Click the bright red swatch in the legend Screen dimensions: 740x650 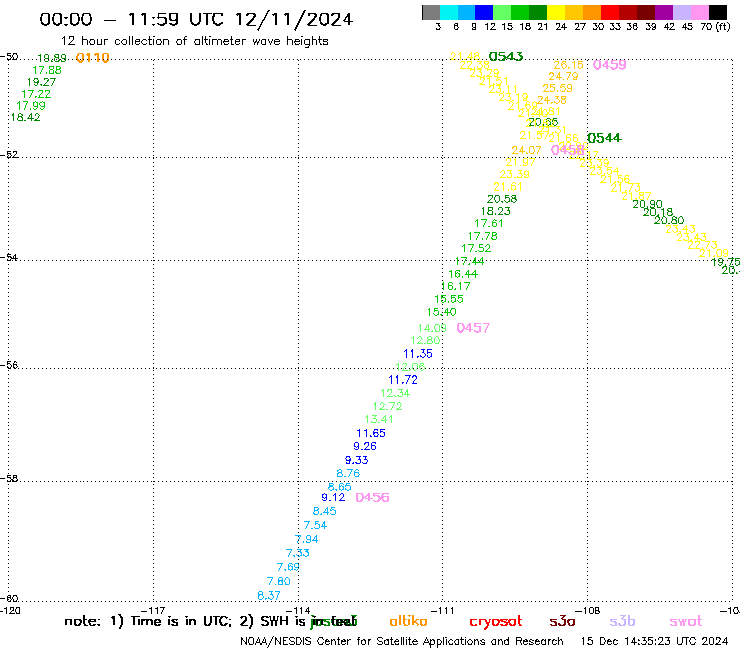pos(610,12)
